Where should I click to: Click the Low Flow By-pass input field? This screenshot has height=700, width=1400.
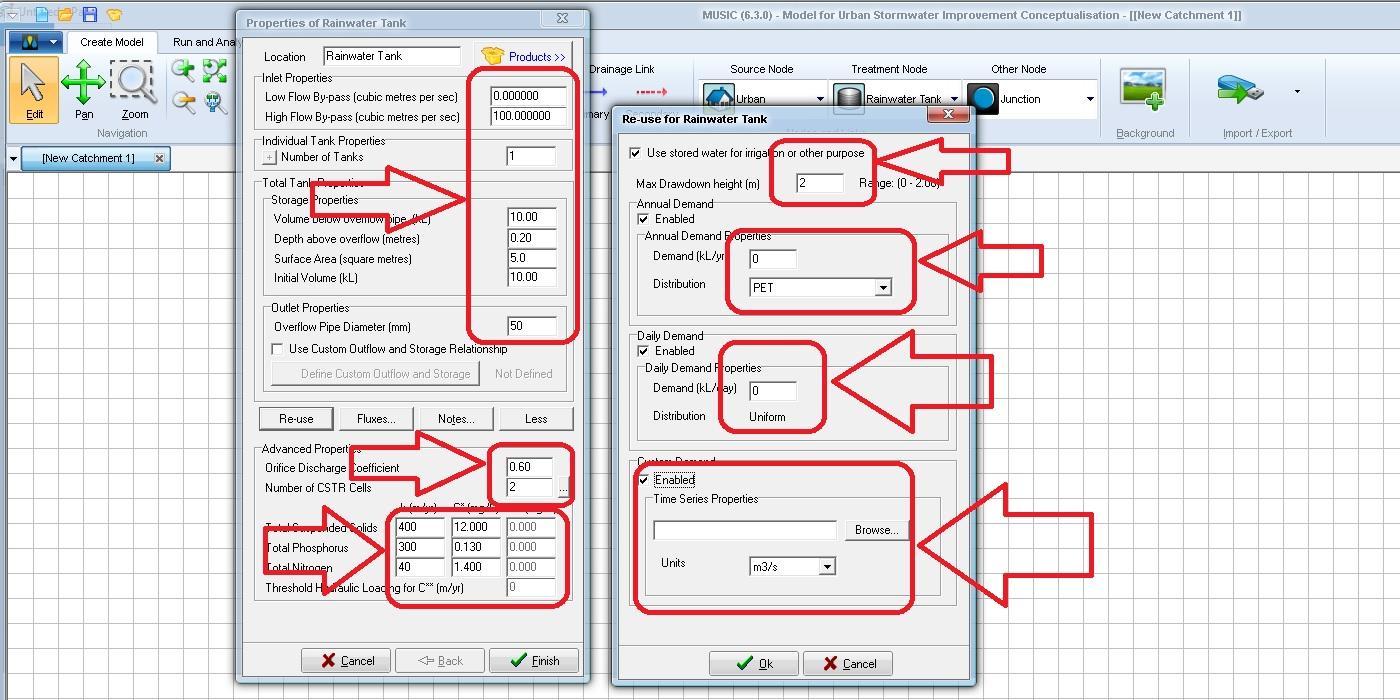pyautogui.click(x=529, y=96)
